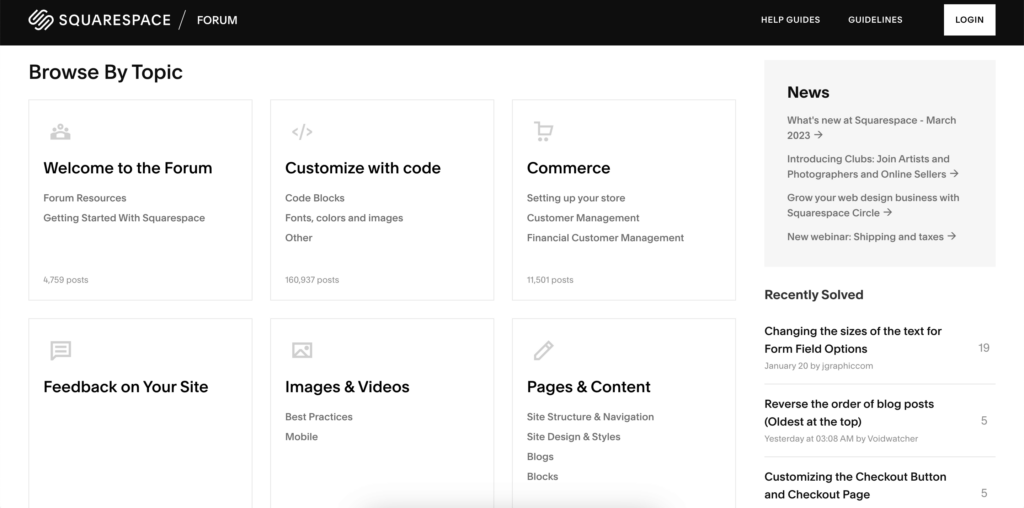Open New webinar: Shipping and taxes
Screen dimensions: 1024x508
pos(871,236)
